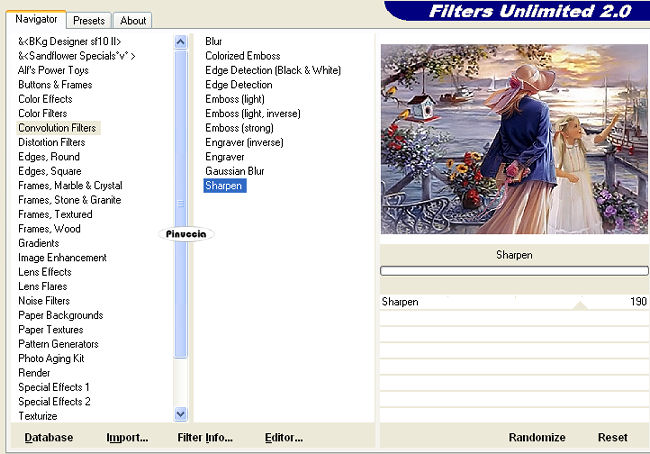650x454 pixels.
Task: Click the progress bar under Sharpen title
Action: [x=514, y=271]
